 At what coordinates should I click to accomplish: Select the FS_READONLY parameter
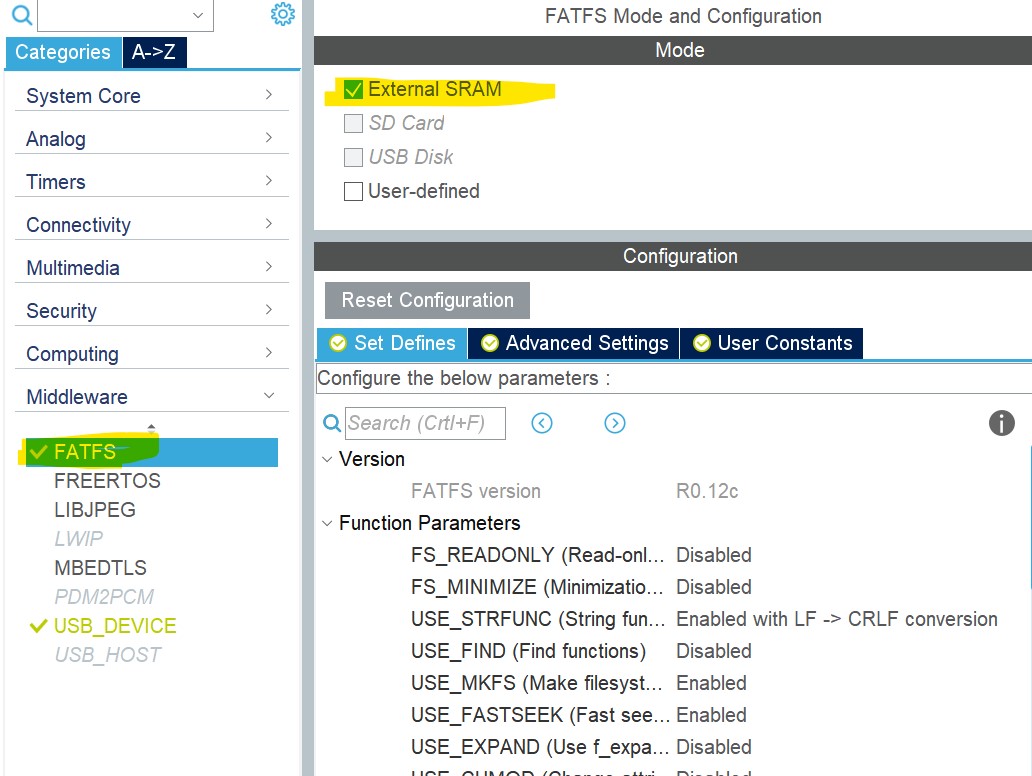pyautogui.click(x=537, y=555)
